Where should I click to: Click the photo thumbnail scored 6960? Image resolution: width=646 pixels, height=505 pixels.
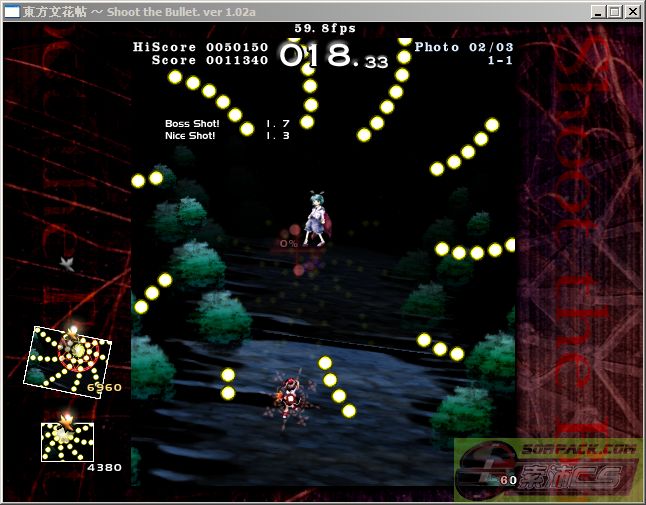pyautogui.click(x=67, y=362)
